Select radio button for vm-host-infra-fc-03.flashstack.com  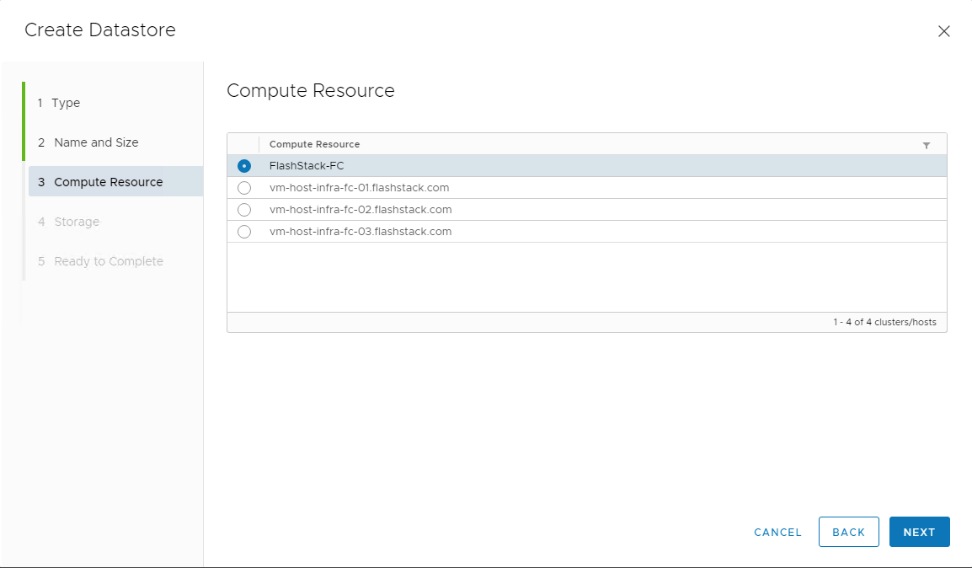pyautogui.click(x=244, y=231)
